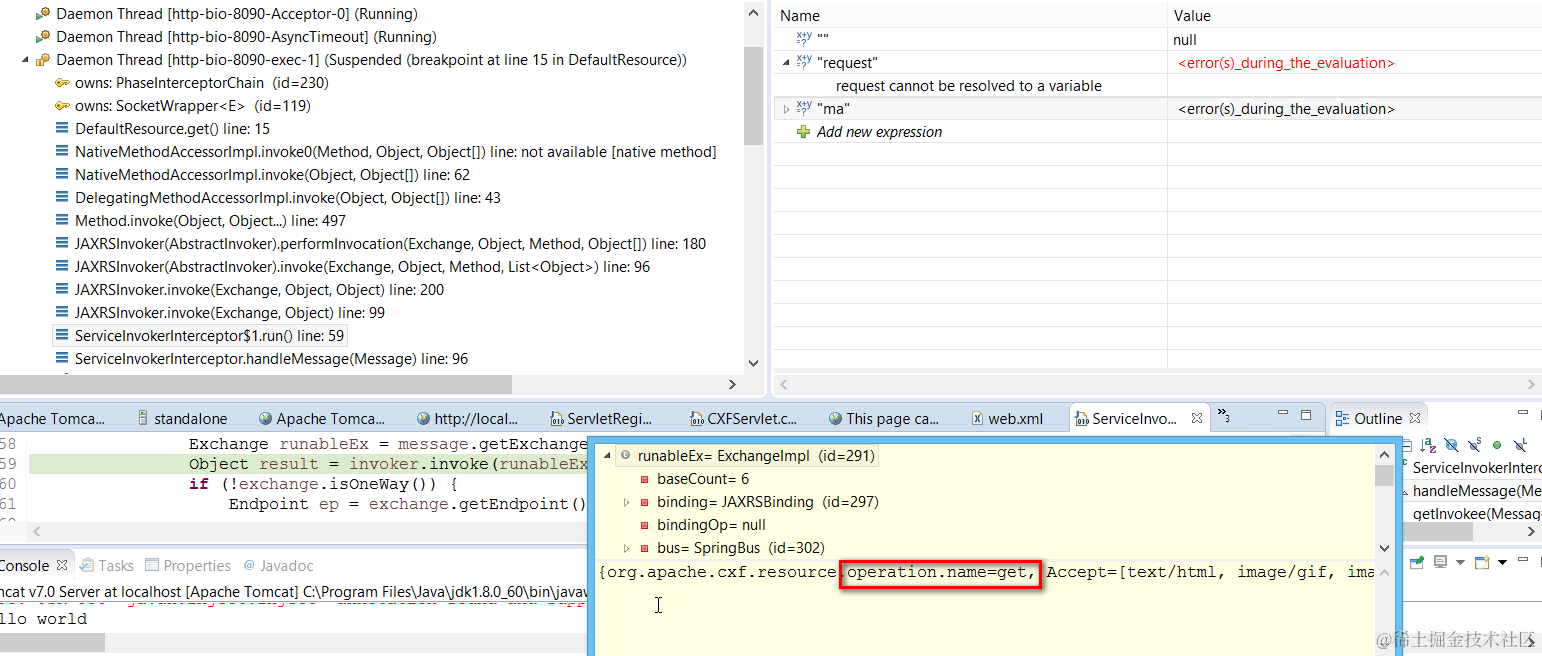Click the Value column header in Expressions
Screen dimensions: 1542x656
pyautogui.click(x=1355, y=16)
